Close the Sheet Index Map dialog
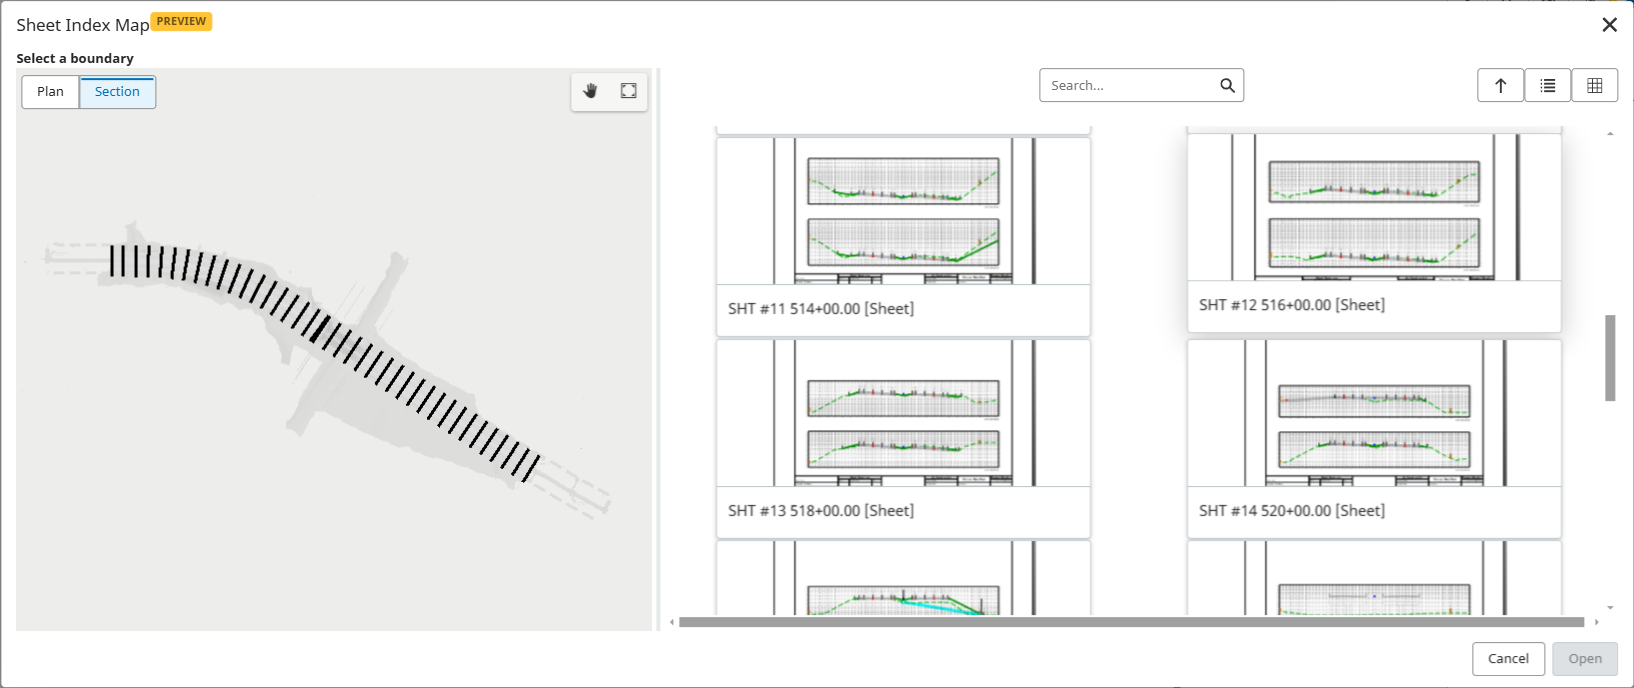Screen dimensions: 1634x688 click(x=1609, y=25)
